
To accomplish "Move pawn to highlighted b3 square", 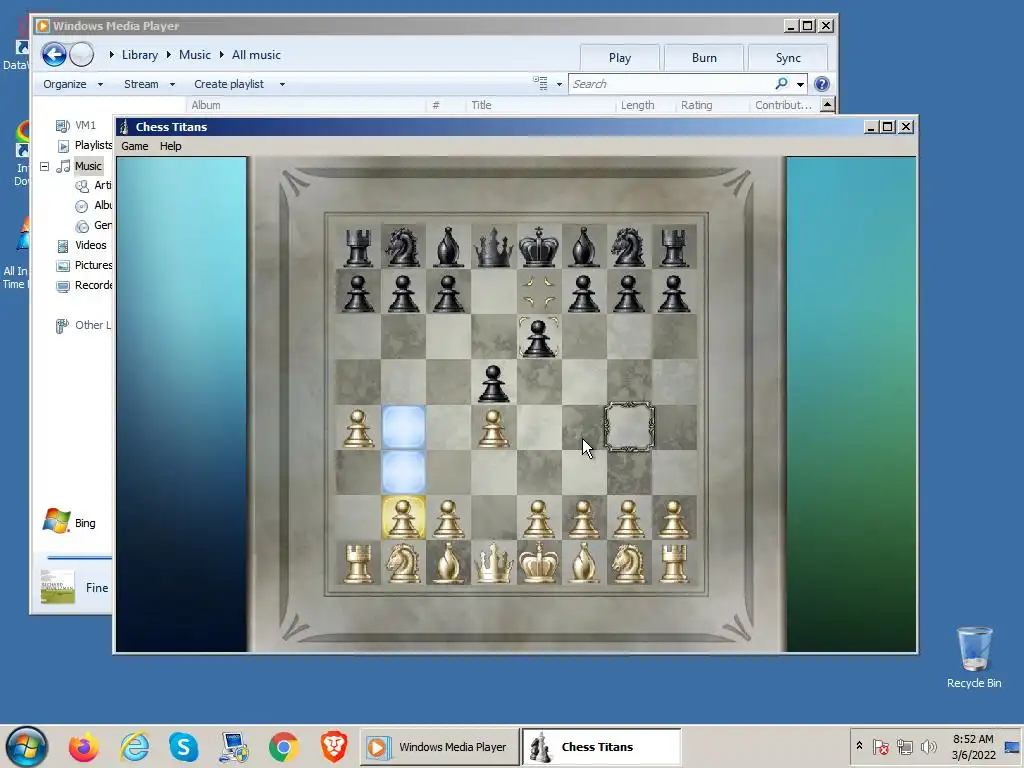I will [404, 472].
